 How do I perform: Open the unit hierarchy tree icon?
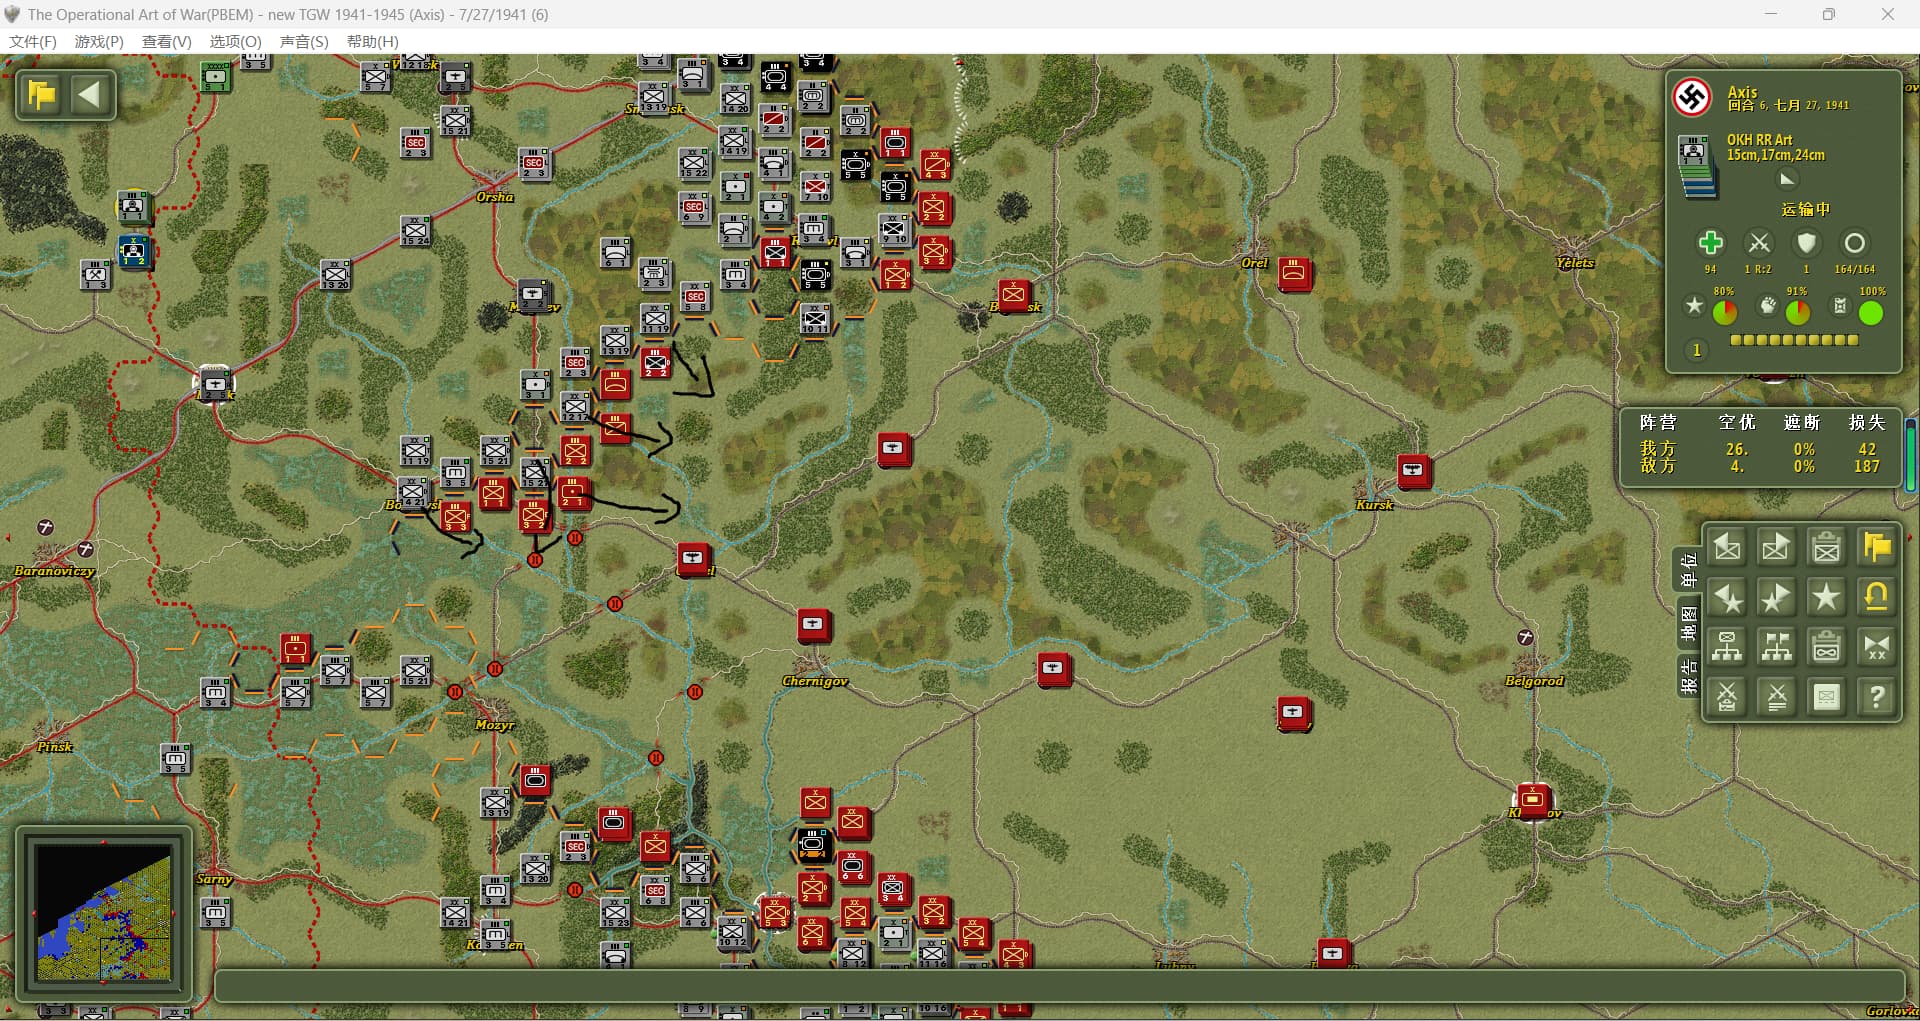1727,647
